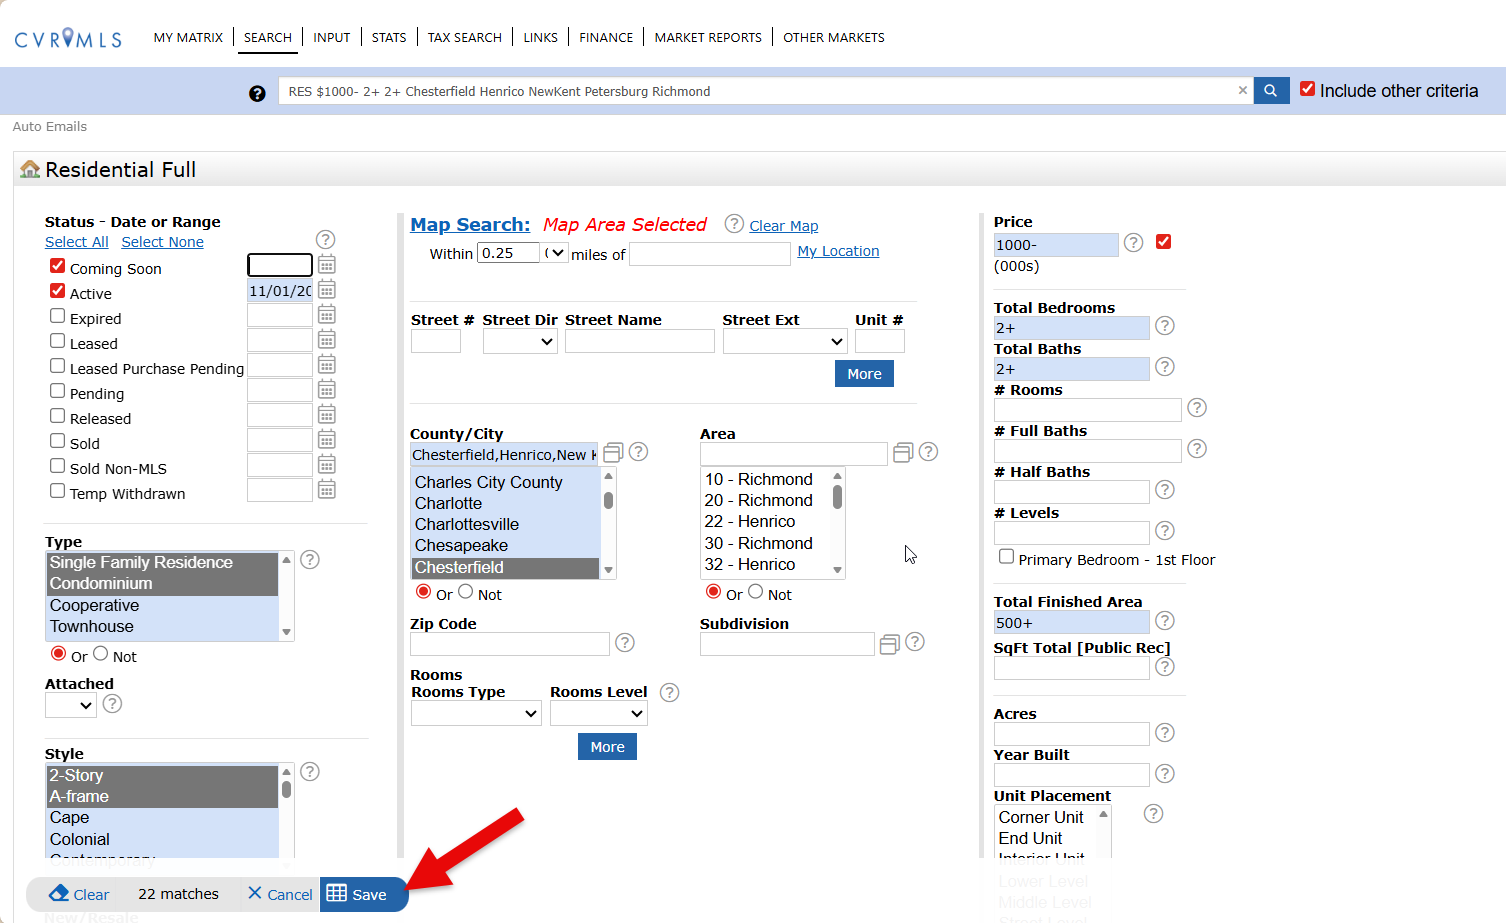Open calendar picker for Sold status date

pos(326,440)
